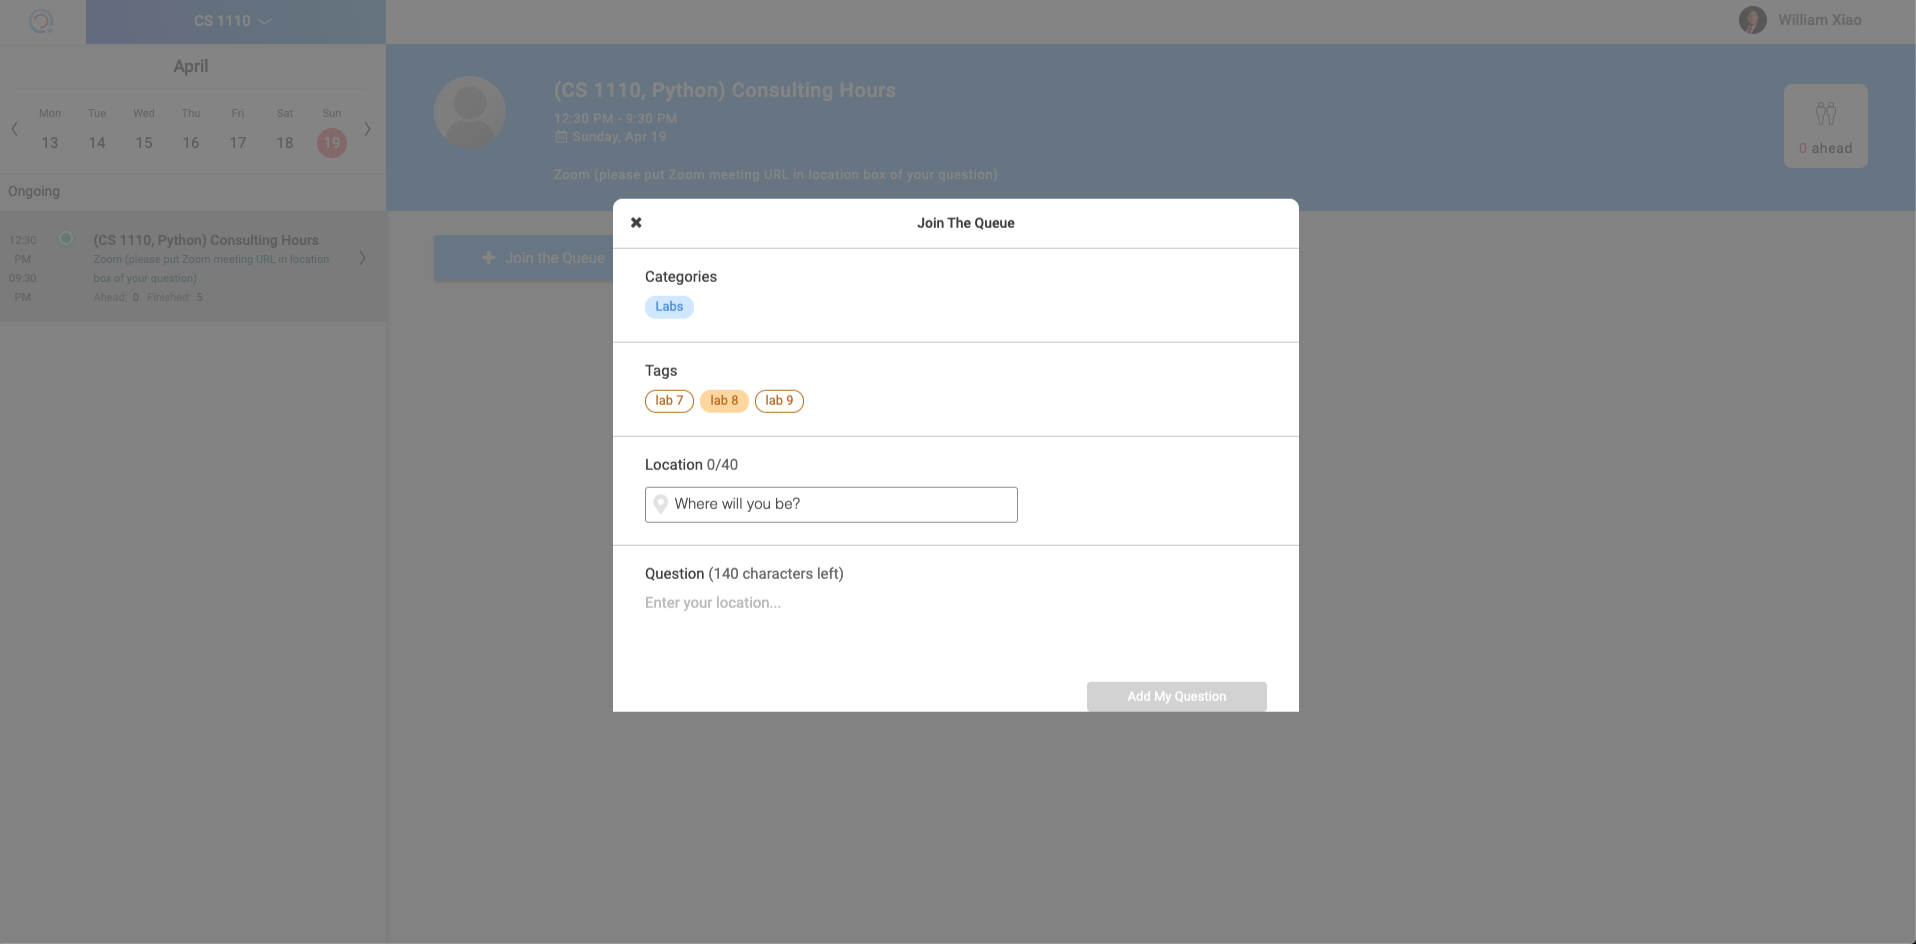Click the Location input field
Viewport: 1916px width, 944px height.
[840, 504]
